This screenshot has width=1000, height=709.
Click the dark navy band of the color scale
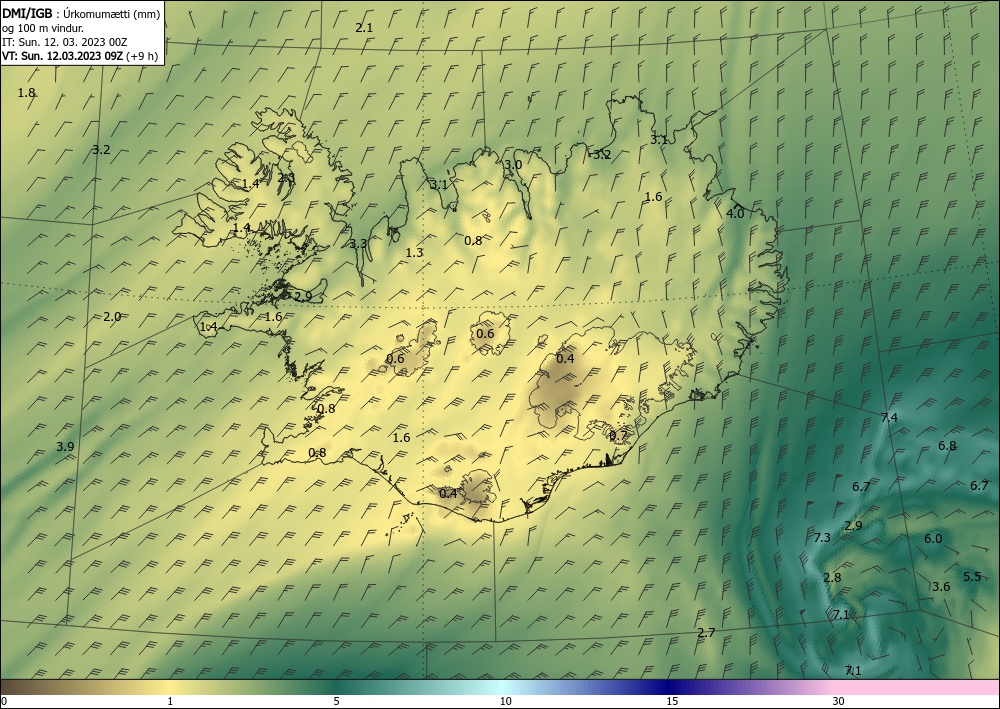(x=670, y=687)
